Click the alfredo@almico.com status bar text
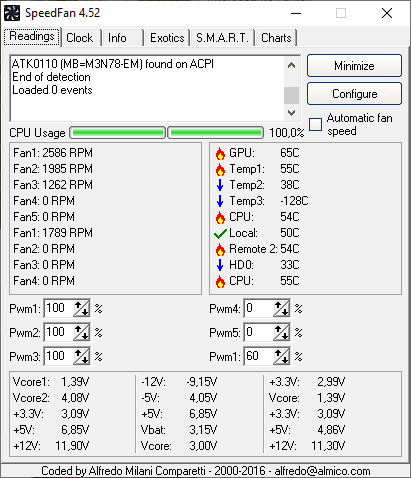This screenshot has width=411, height=478. click(323, 471)
